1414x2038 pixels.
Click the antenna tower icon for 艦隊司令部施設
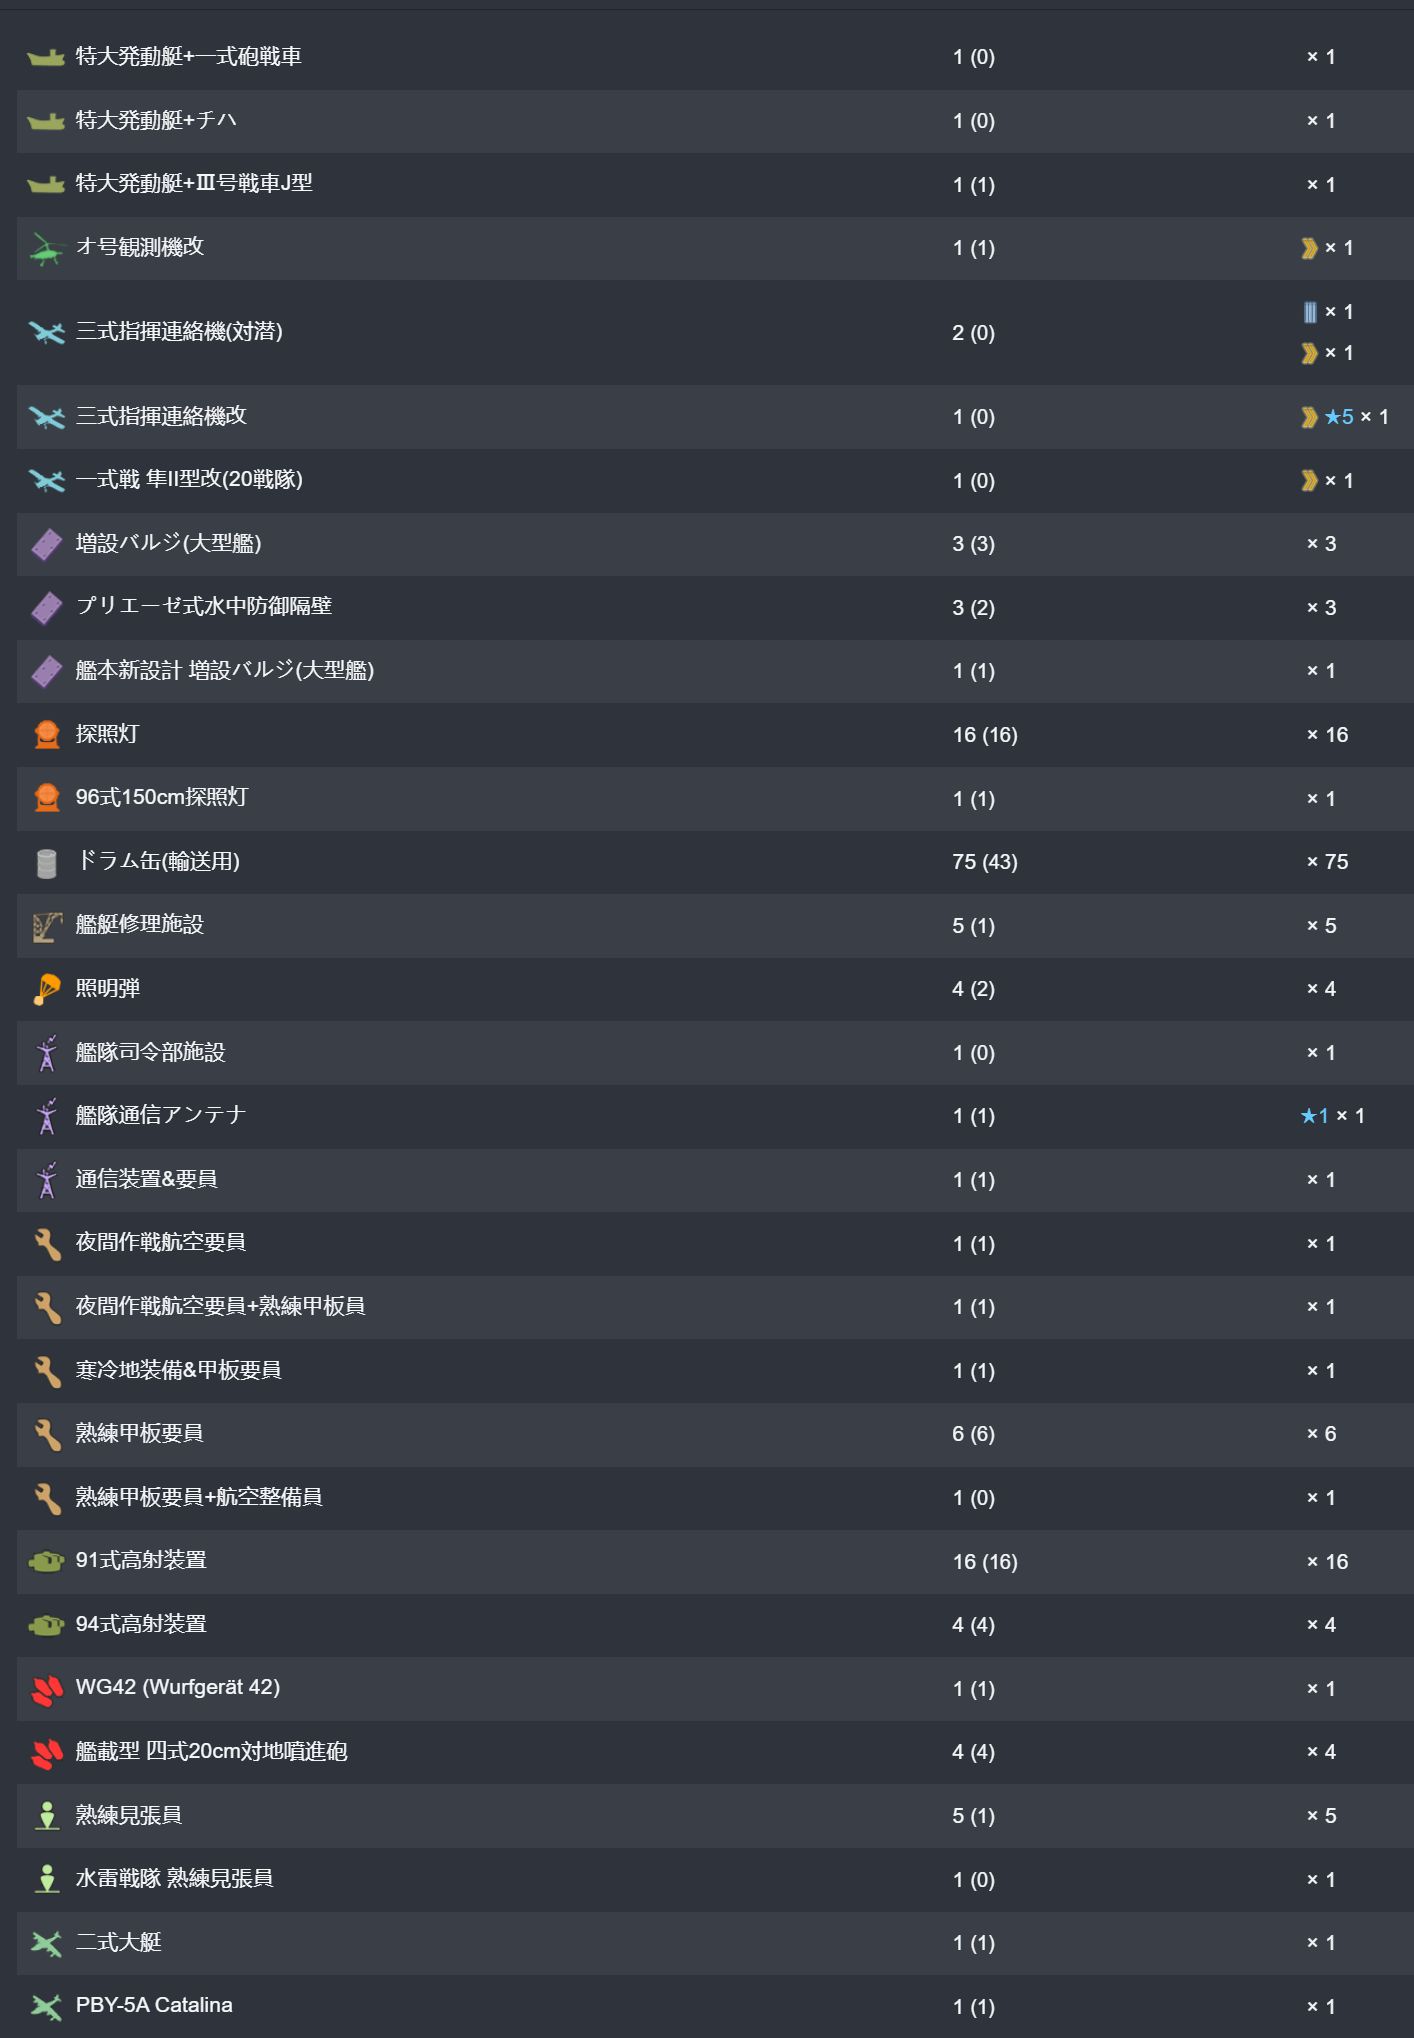pos(47,1053)
